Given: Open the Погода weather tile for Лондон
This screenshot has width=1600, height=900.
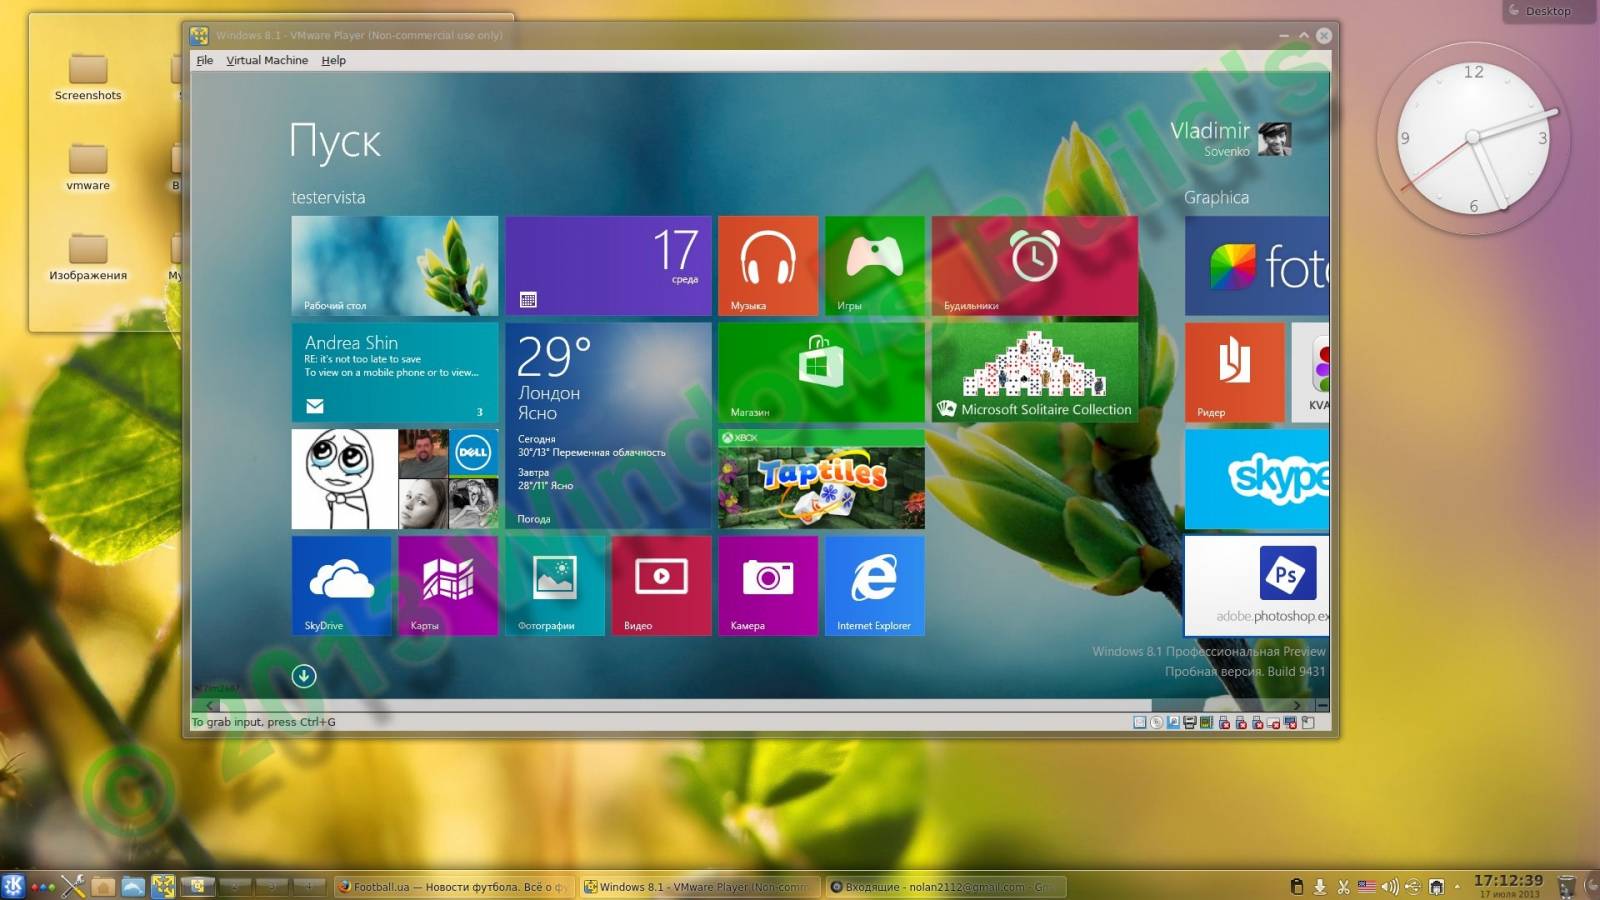Looking at the screenshot, I should pyautogui.click(x=608, y=425).
